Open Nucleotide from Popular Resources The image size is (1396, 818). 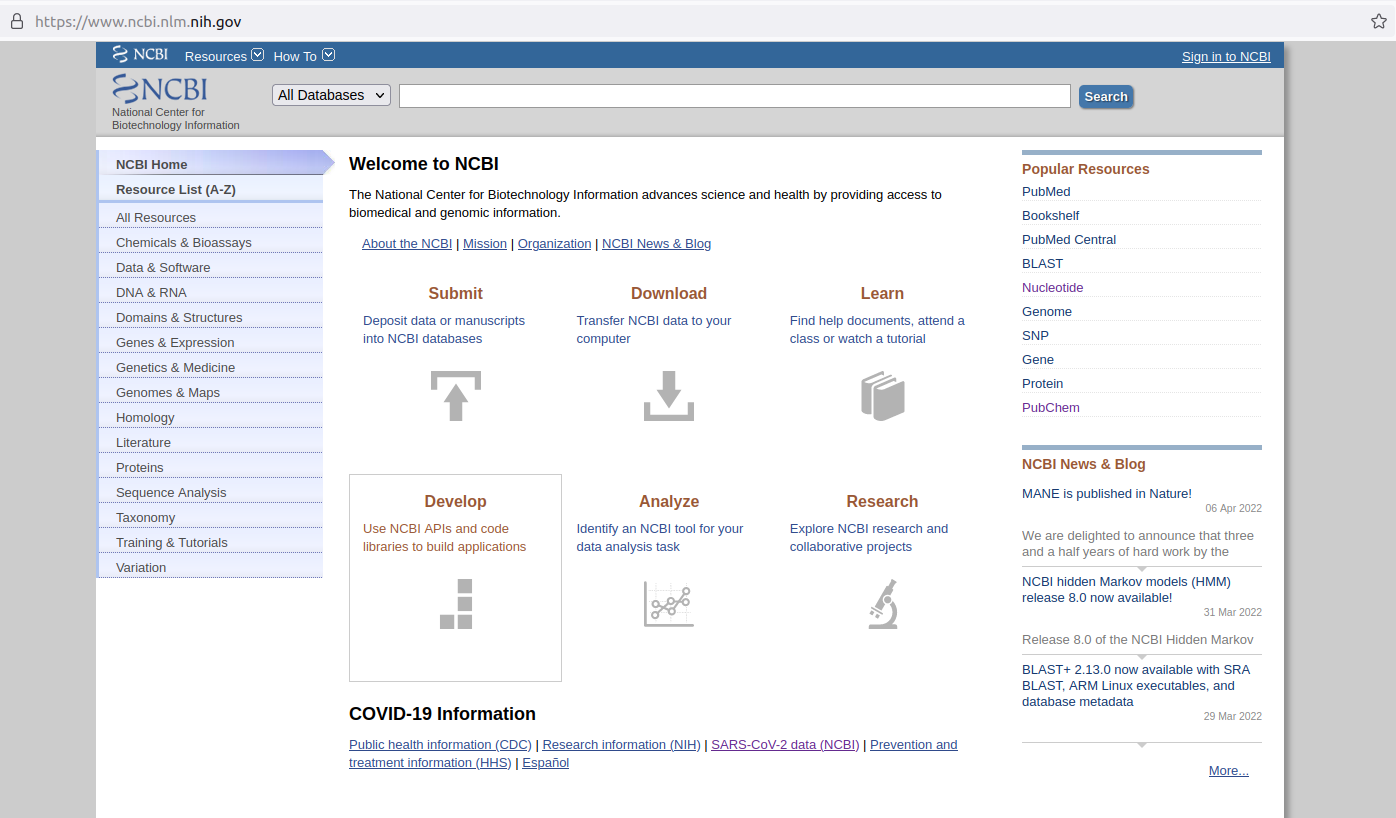[x=1052, y=287]
